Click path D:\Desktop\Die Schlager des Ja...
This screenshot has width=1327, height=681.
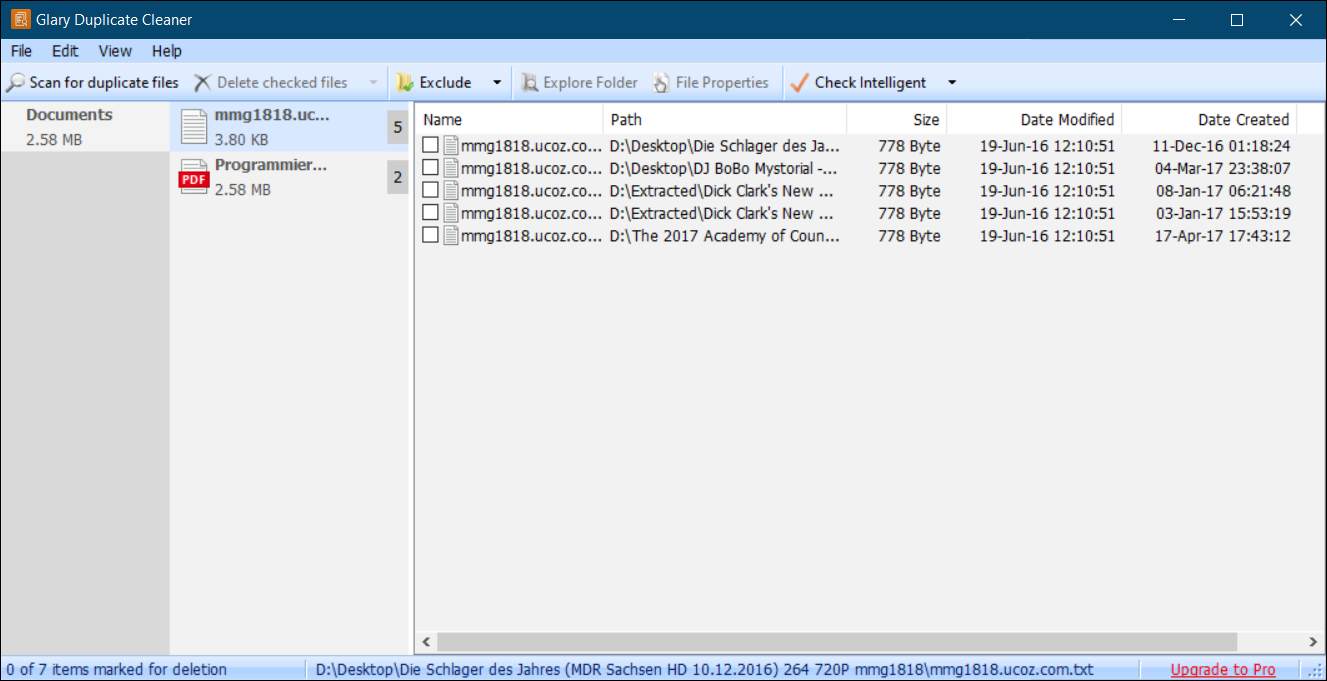724,146
